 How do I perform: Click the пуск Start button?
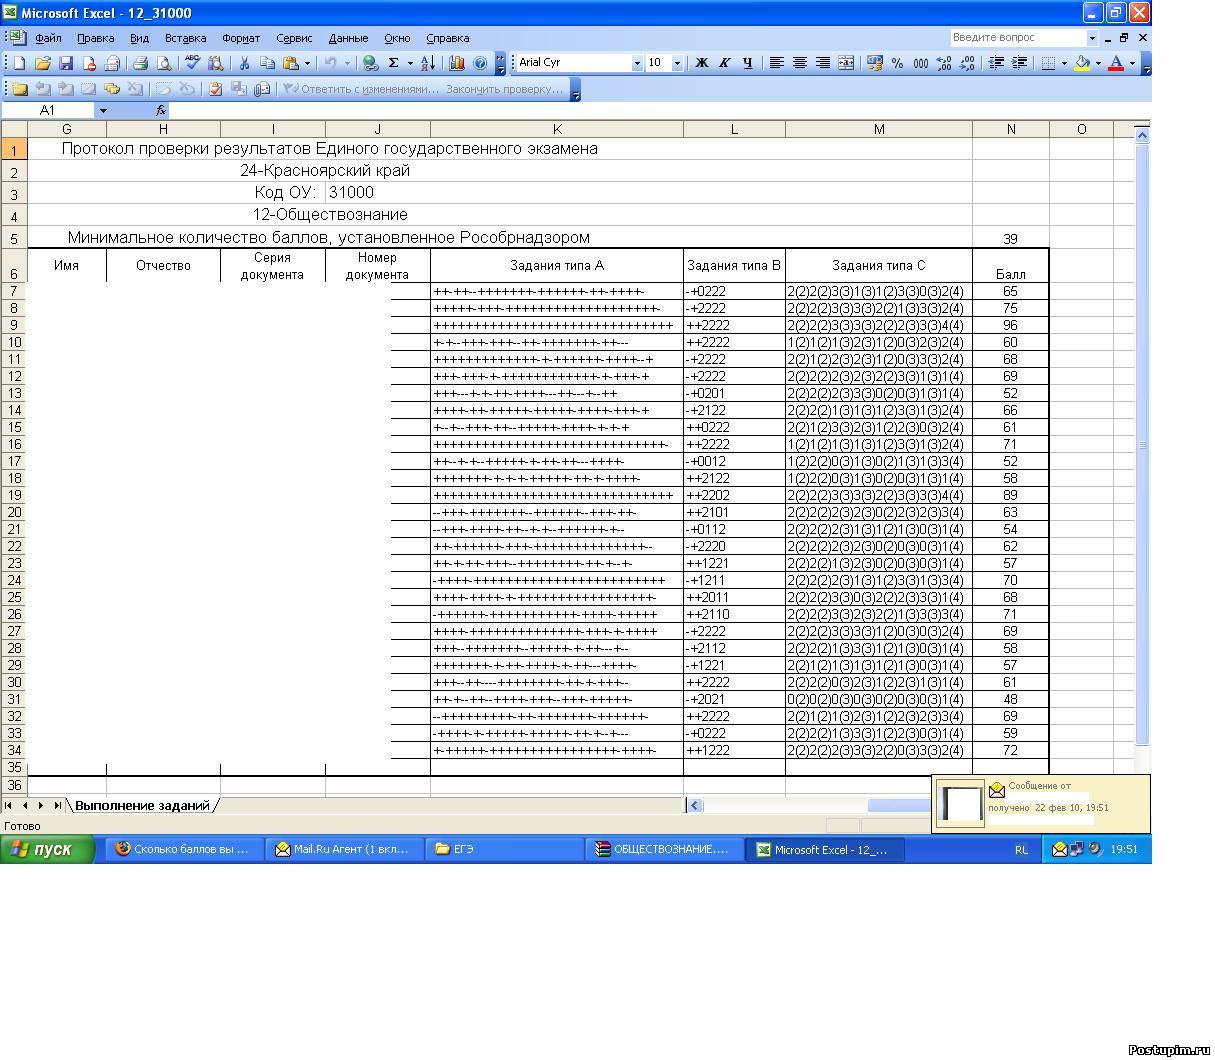(47, 849)
